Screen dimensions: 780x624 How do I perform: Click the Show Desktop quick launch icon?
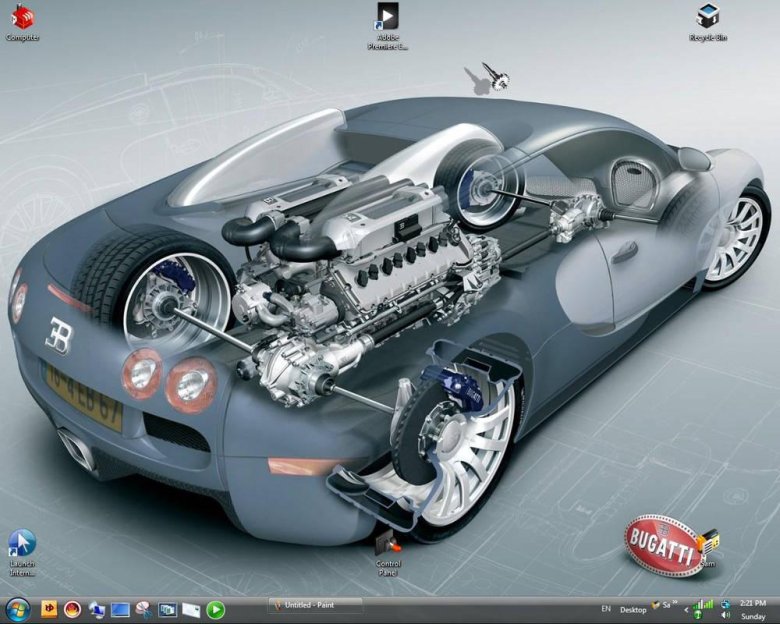coord(121,609)
